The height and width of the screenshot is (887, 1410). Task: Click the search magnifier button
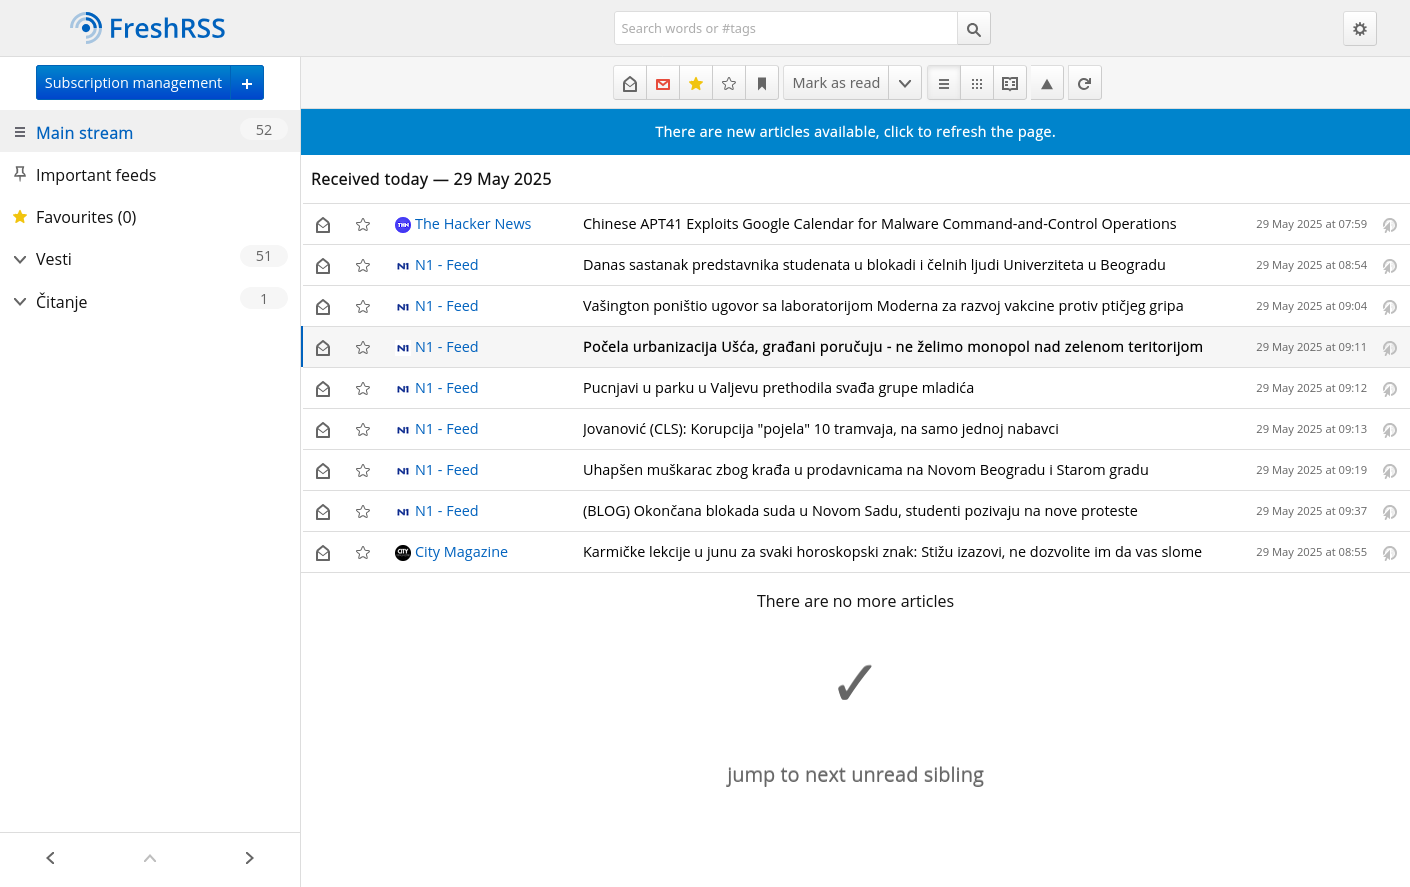[974, 28]
